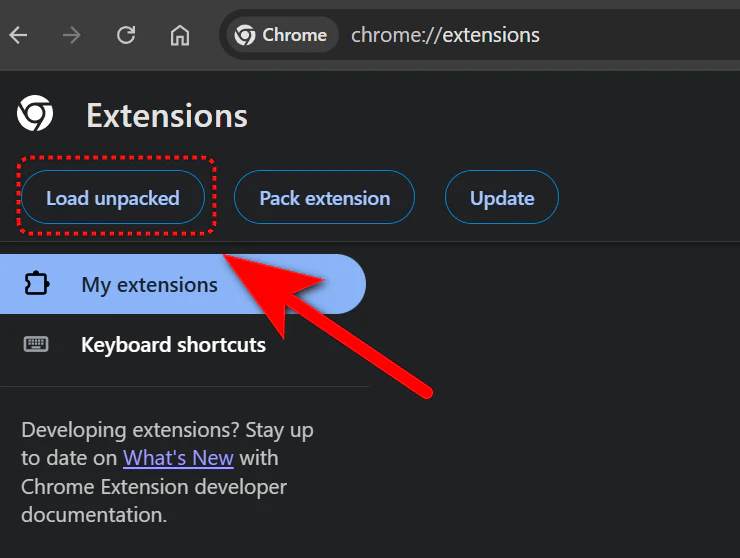The image size is (740, 558).
Task: Click the Chrome logo beside Extensions heading
Action: coord(35,115)
